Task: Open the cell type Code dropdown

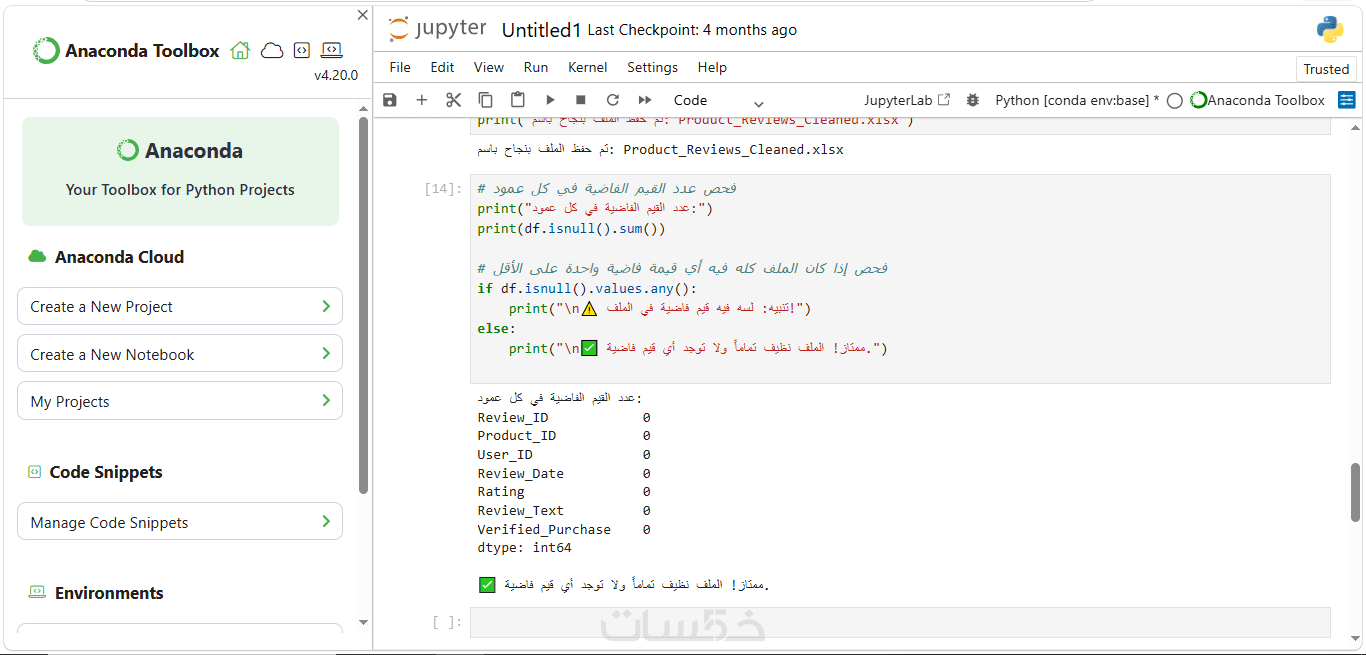Action: 717,100
